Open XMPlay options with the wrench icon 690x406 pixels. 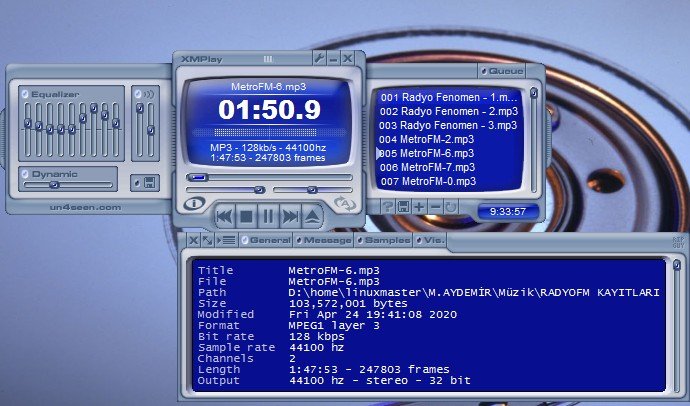pos(319,58)
